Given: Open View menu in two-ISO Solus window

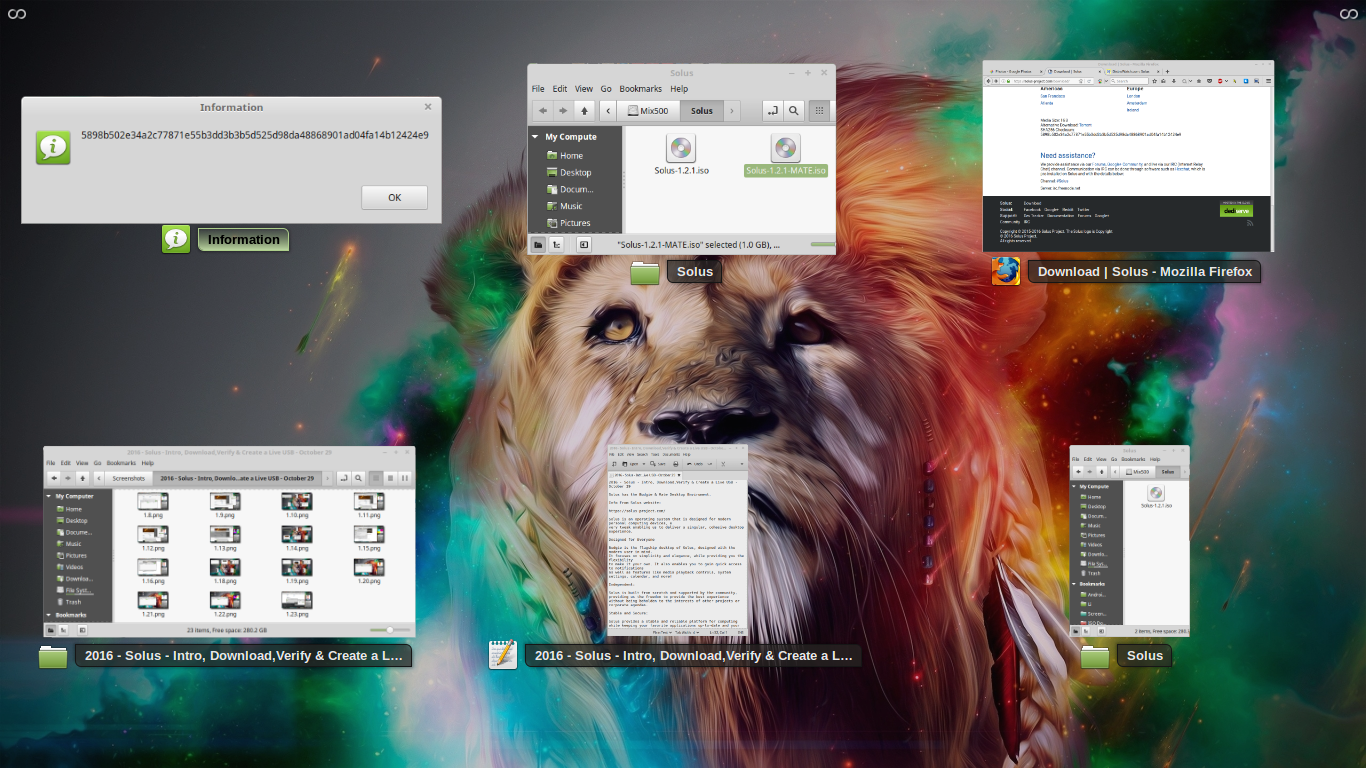Looking at the screenshot, I should [584, 88].
